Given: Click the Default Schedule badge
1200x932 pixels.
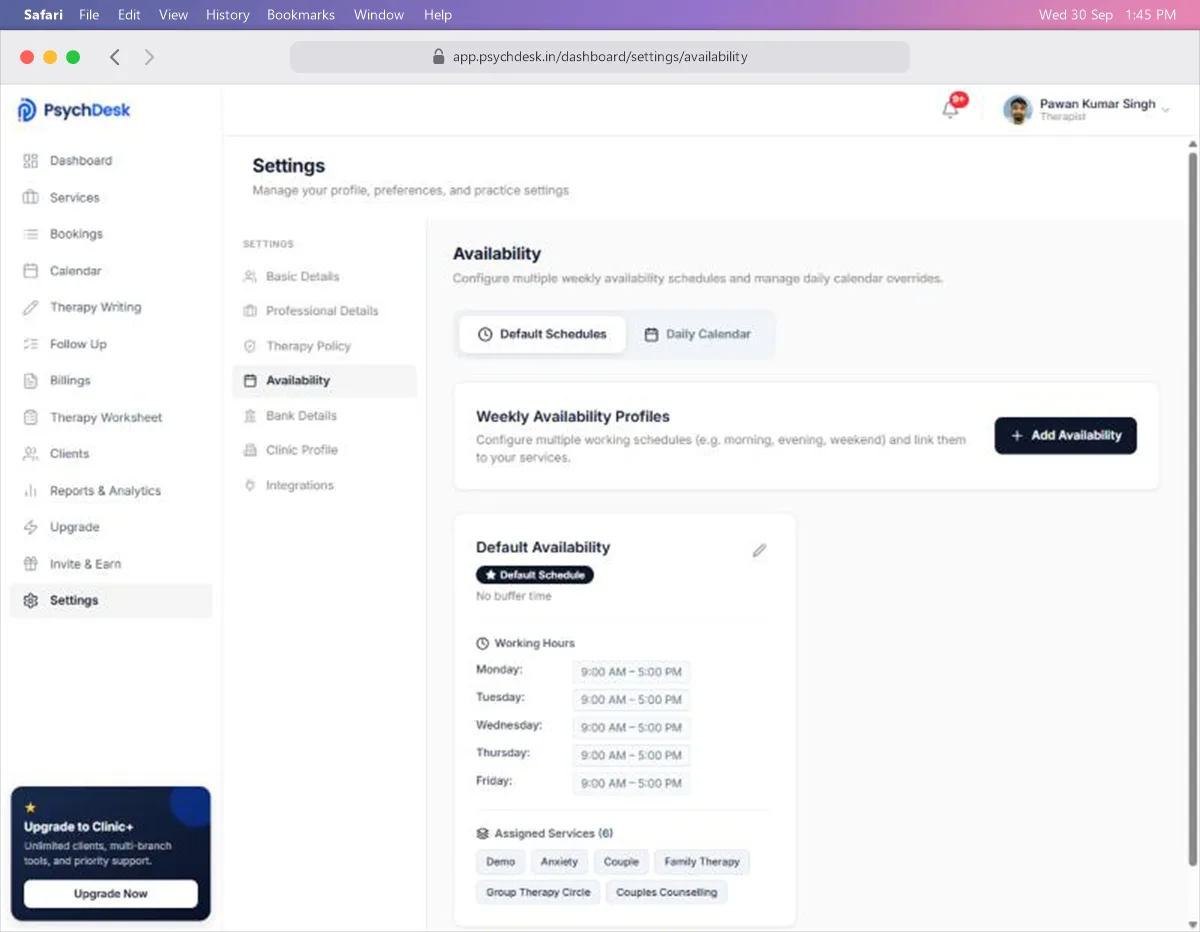Looking at the screenshot, I should 535,575.
